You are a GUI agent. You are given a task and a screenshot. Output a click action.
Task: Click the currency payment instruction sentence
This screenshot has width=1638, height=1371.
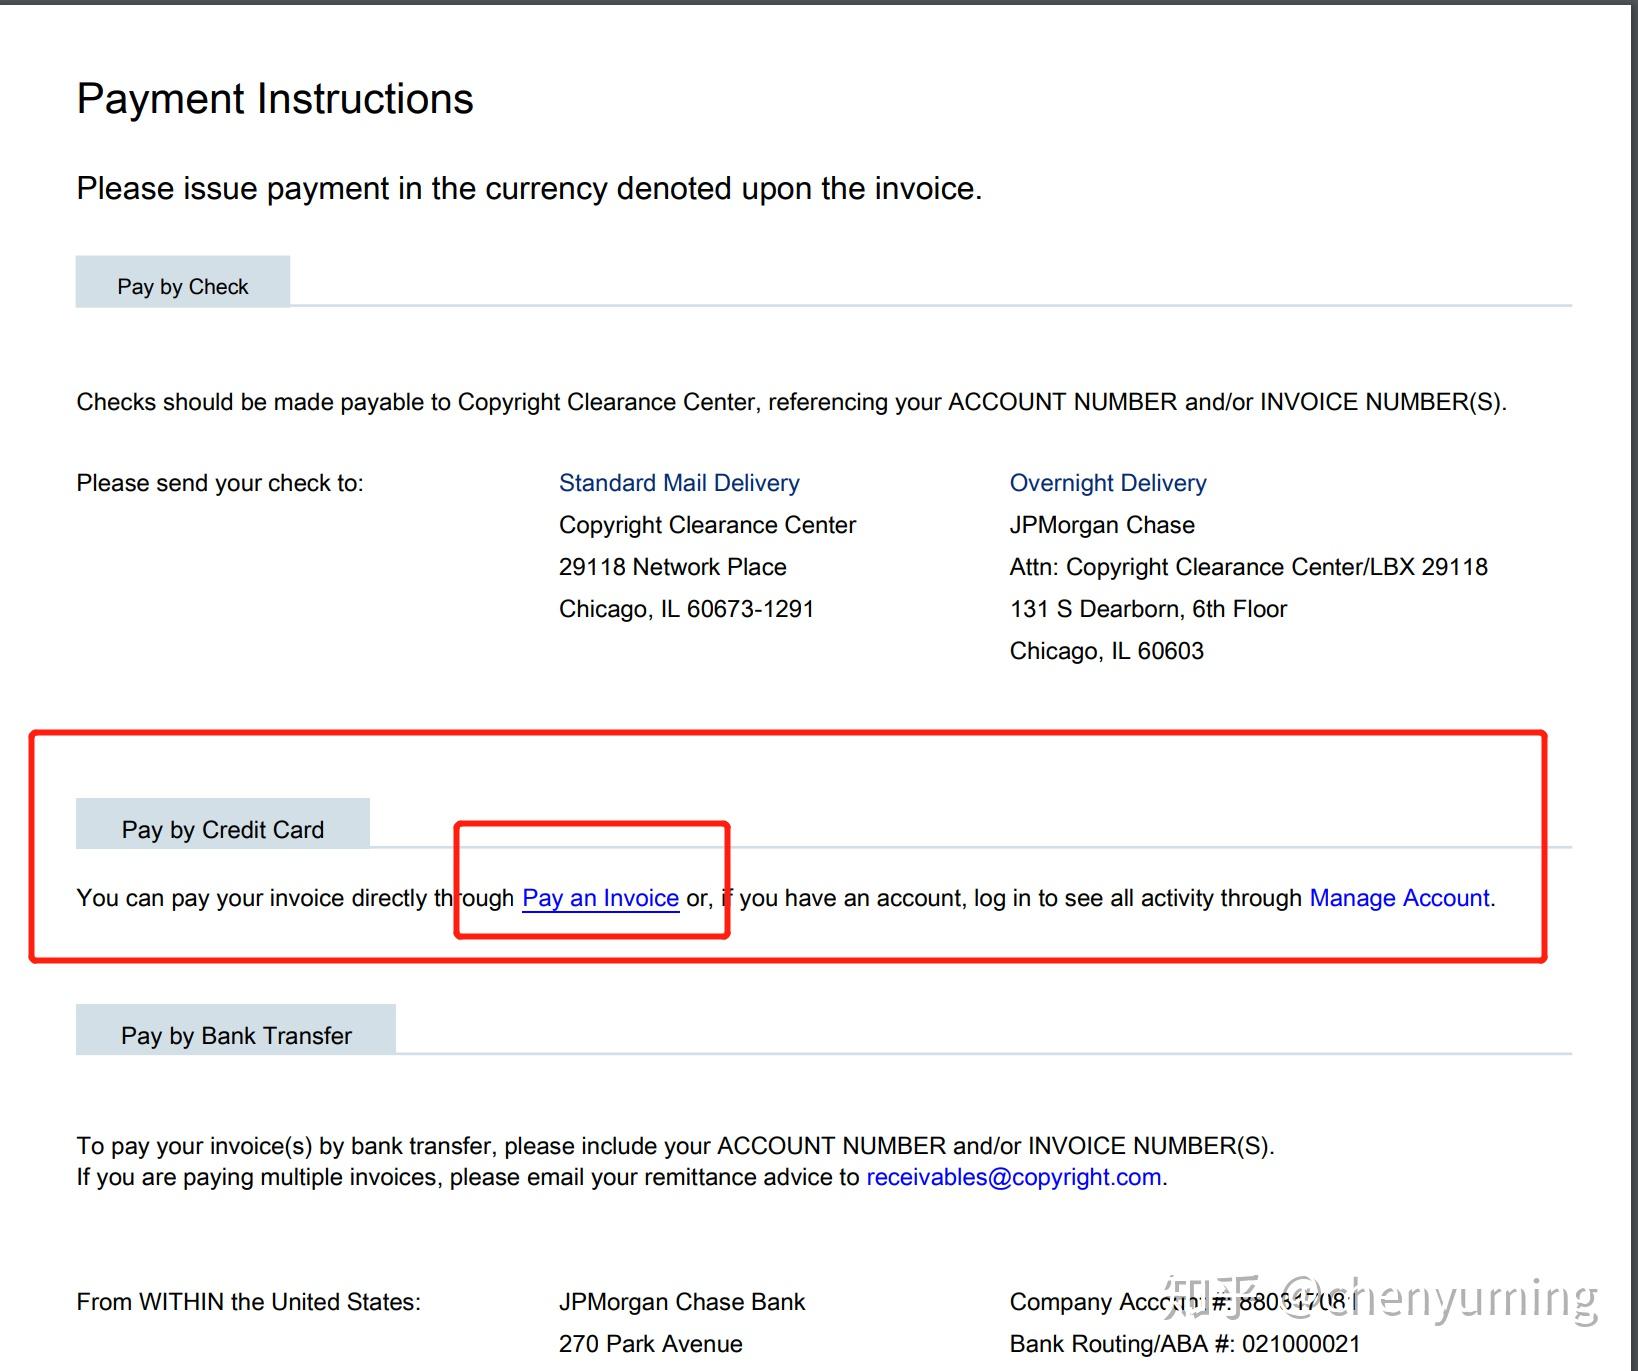pos(529,188)
